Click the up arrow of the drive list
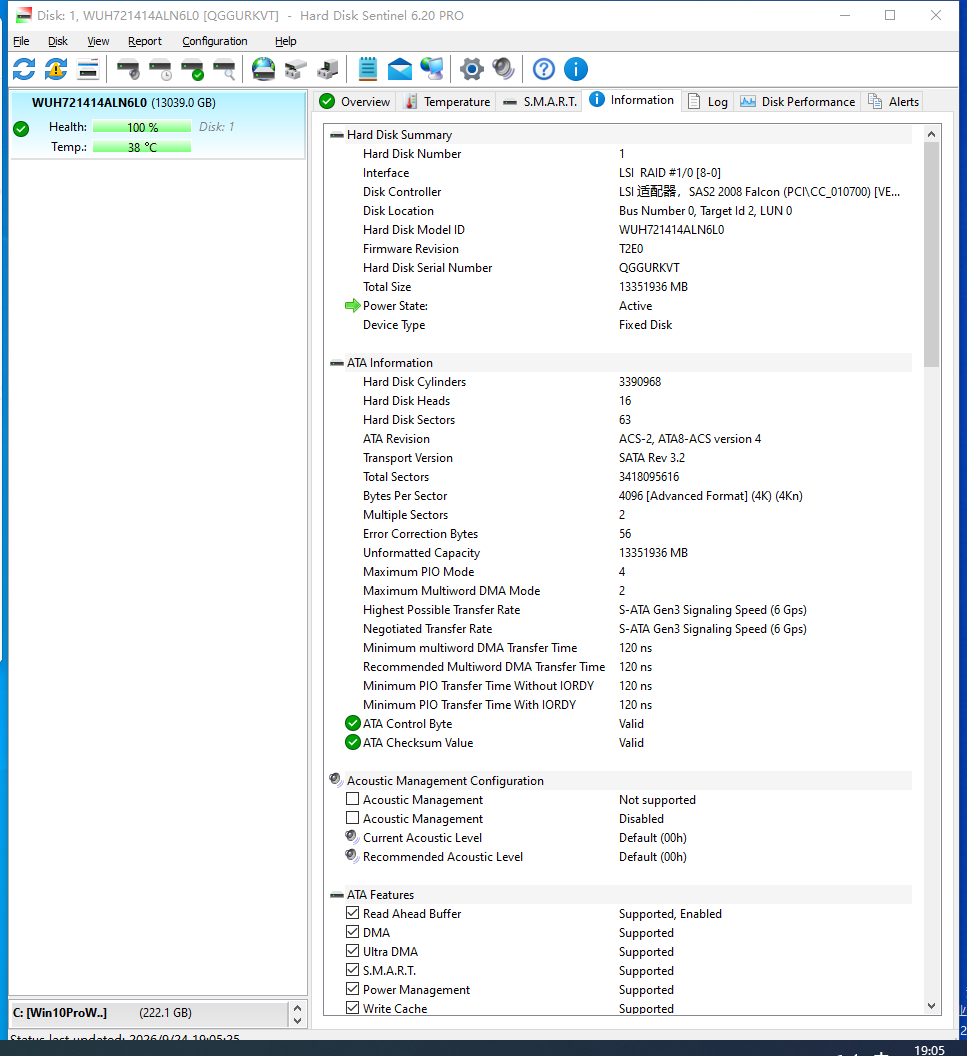967x1056 pixels. [297, 1008]
